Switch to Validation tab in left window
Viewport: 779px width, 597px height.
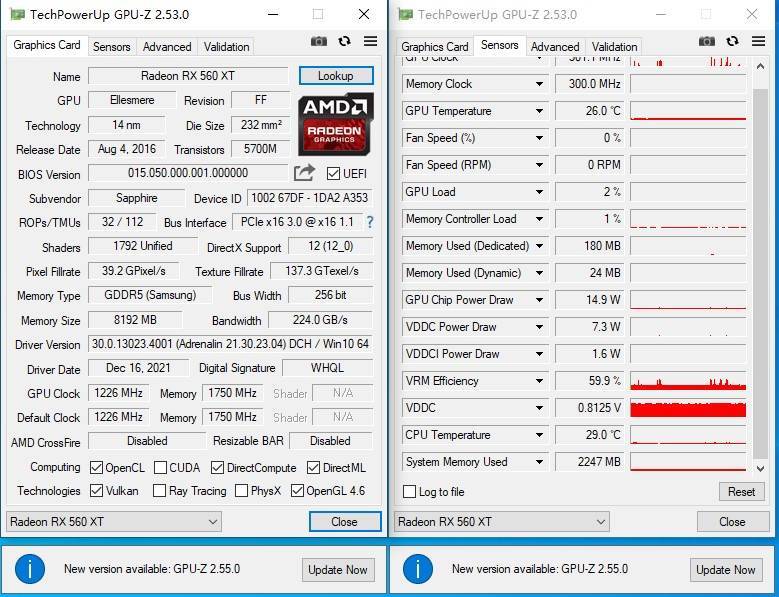pos(227,47)
